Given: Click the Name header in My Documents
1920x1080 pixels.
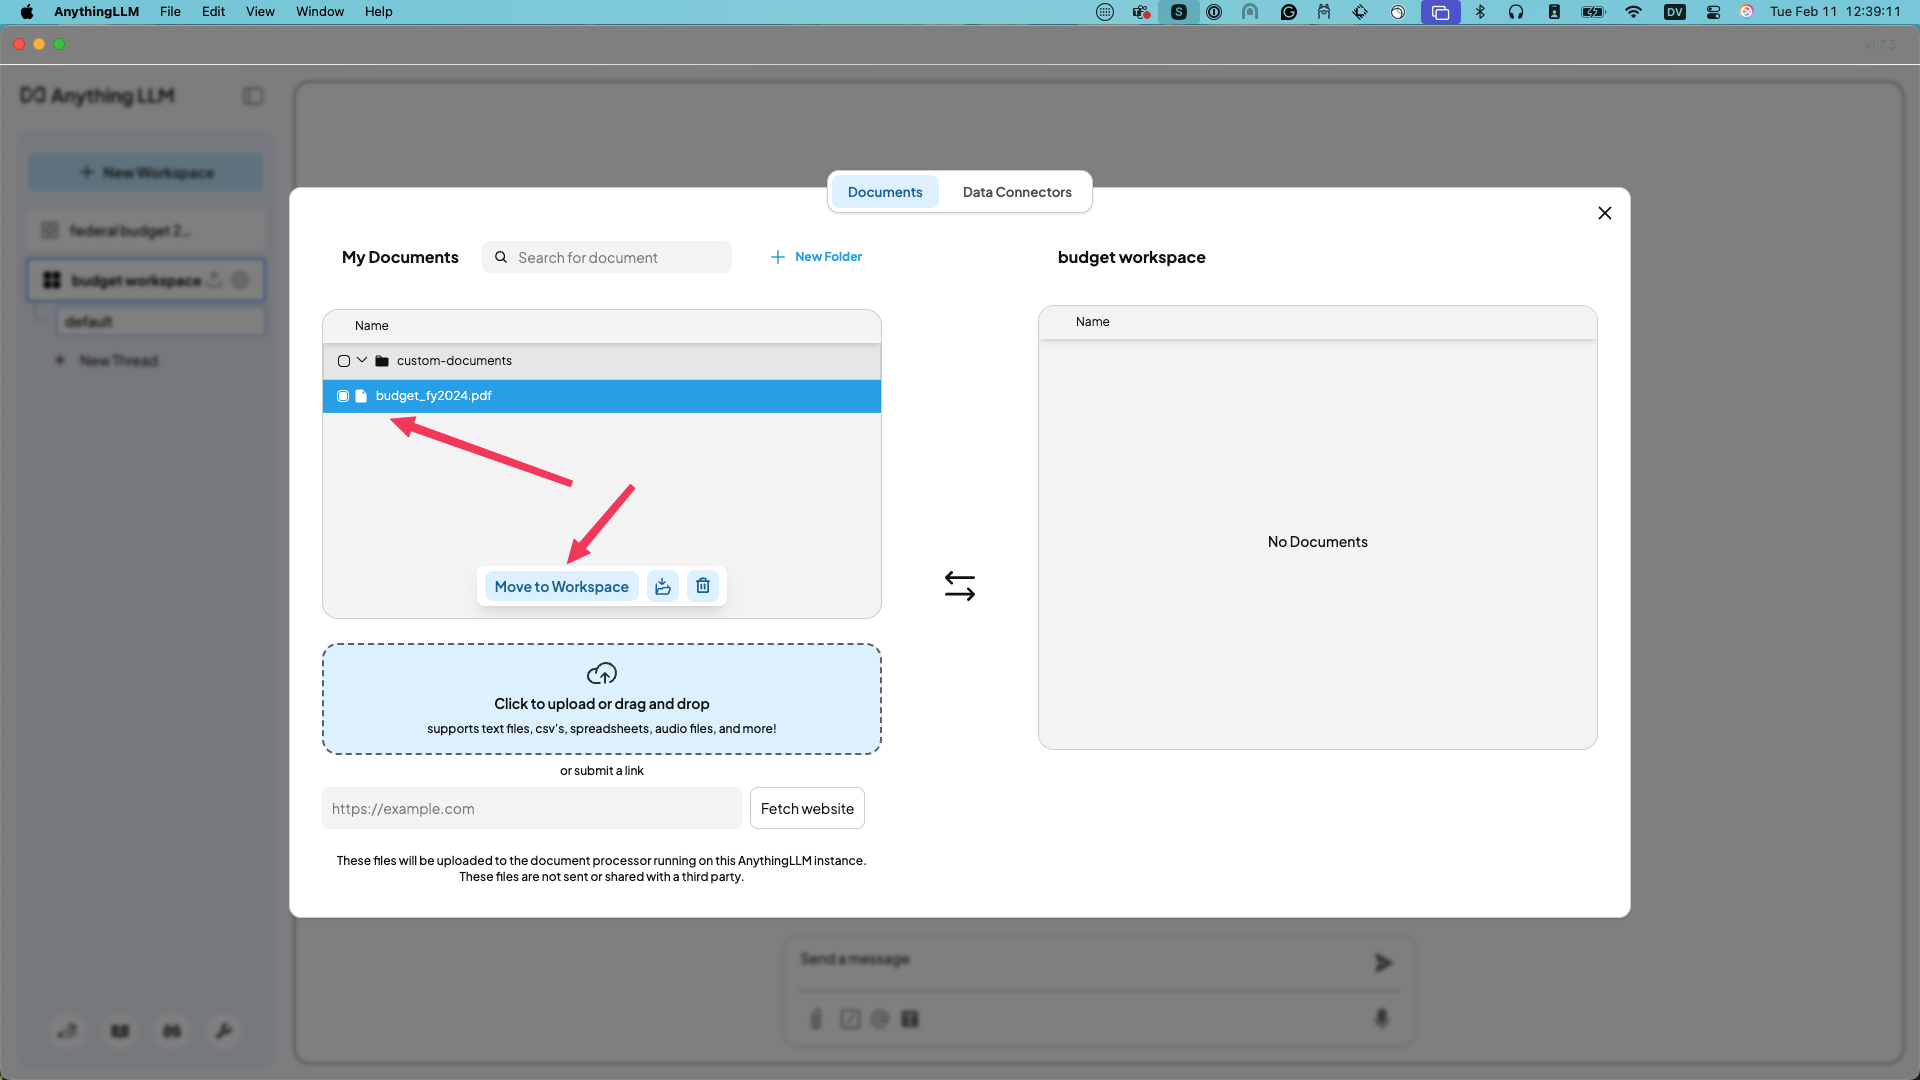Looking at the screenshot, I should (x=372, y=326).
